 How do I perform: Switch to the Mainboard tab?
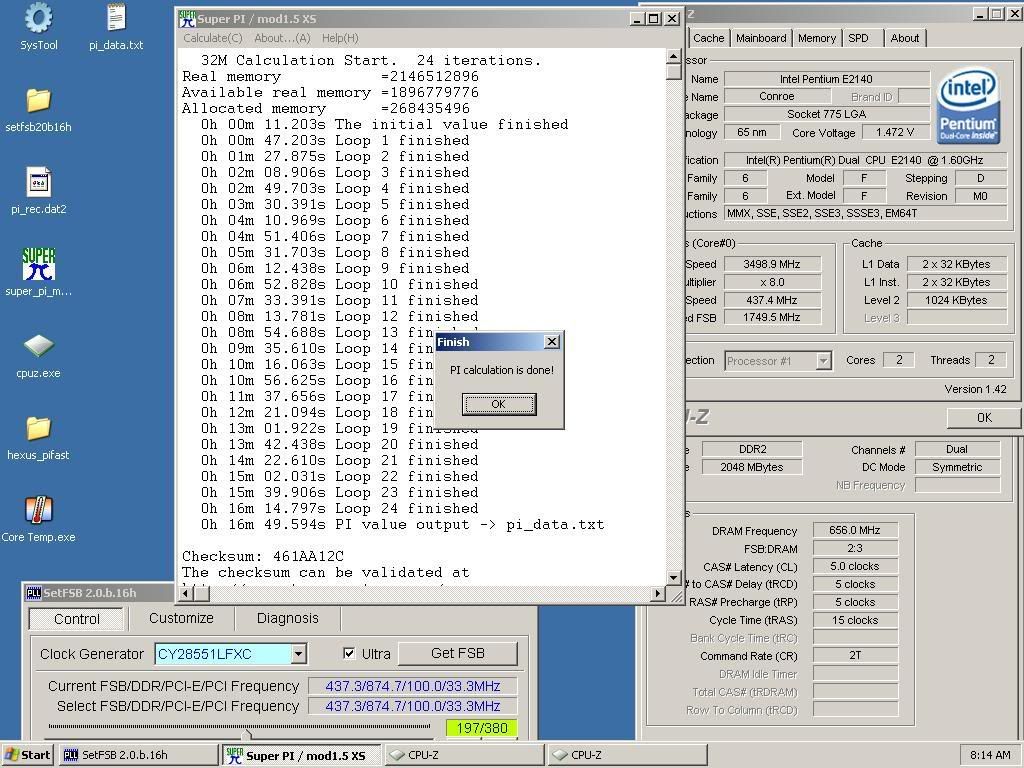[761, 38]
